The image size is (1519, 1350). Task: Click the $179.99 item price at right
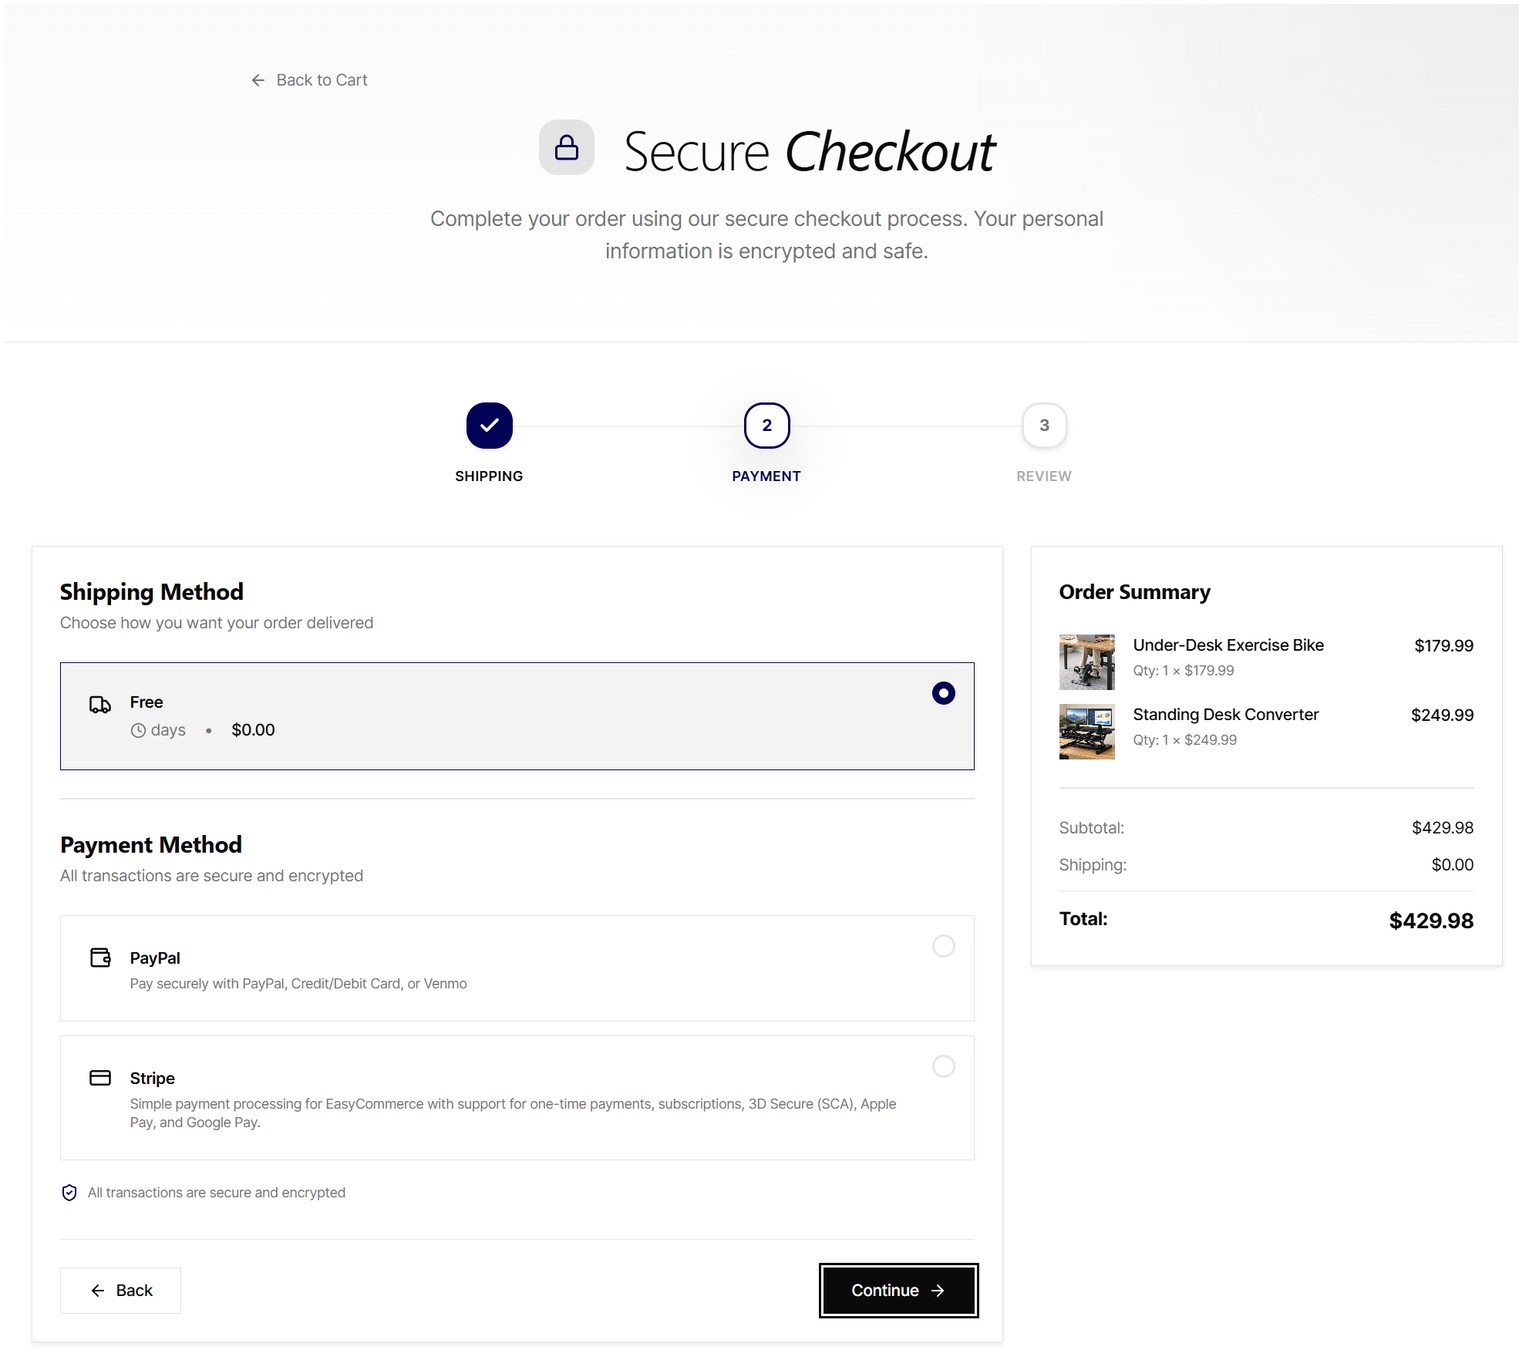[x=1444, y=646]
